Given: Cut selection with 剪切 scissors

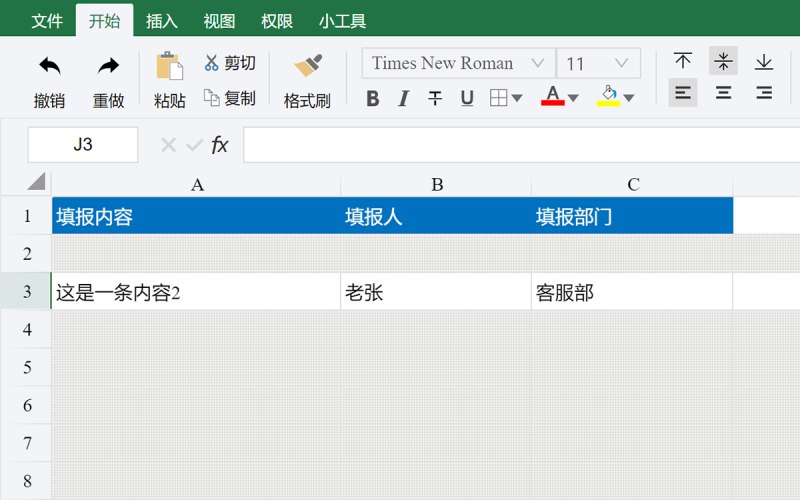Looking at the screenshot, I should click(230, 63).
